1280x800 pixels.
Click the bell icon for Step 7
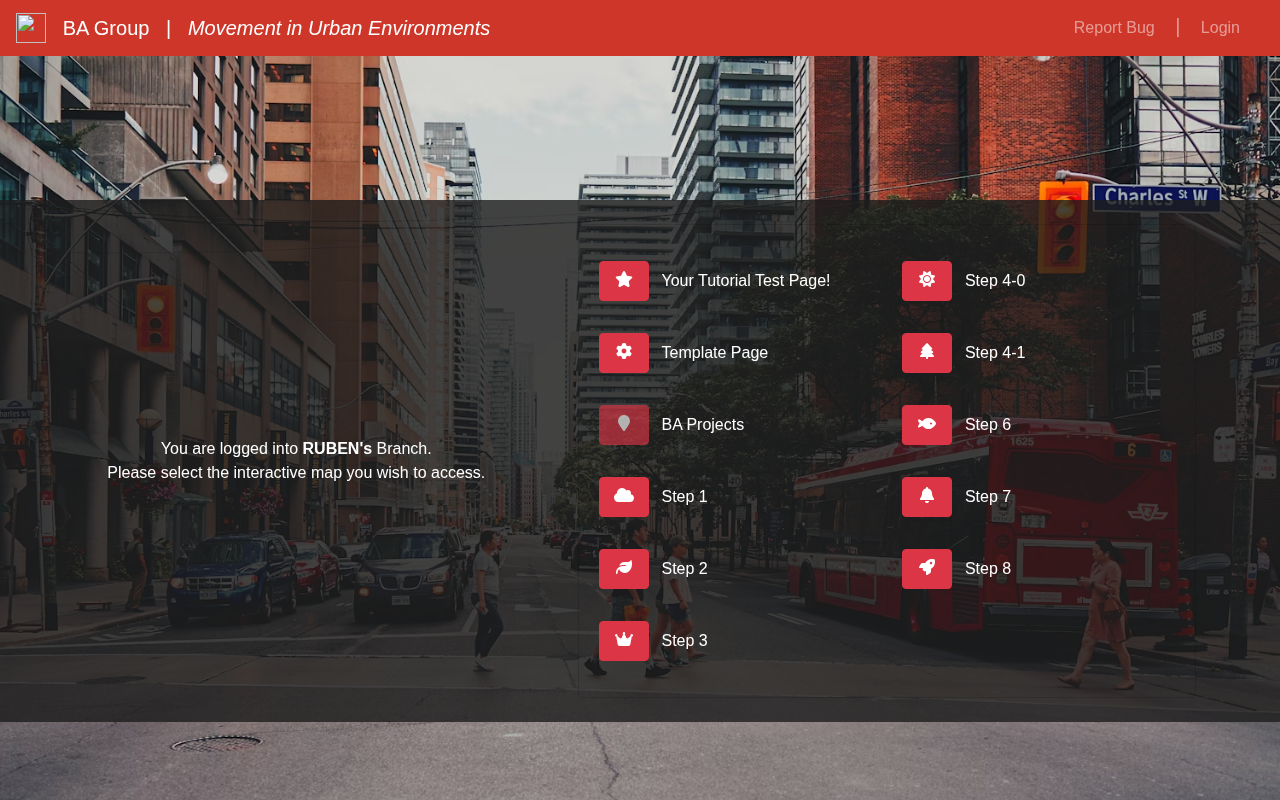click(927, 497)
